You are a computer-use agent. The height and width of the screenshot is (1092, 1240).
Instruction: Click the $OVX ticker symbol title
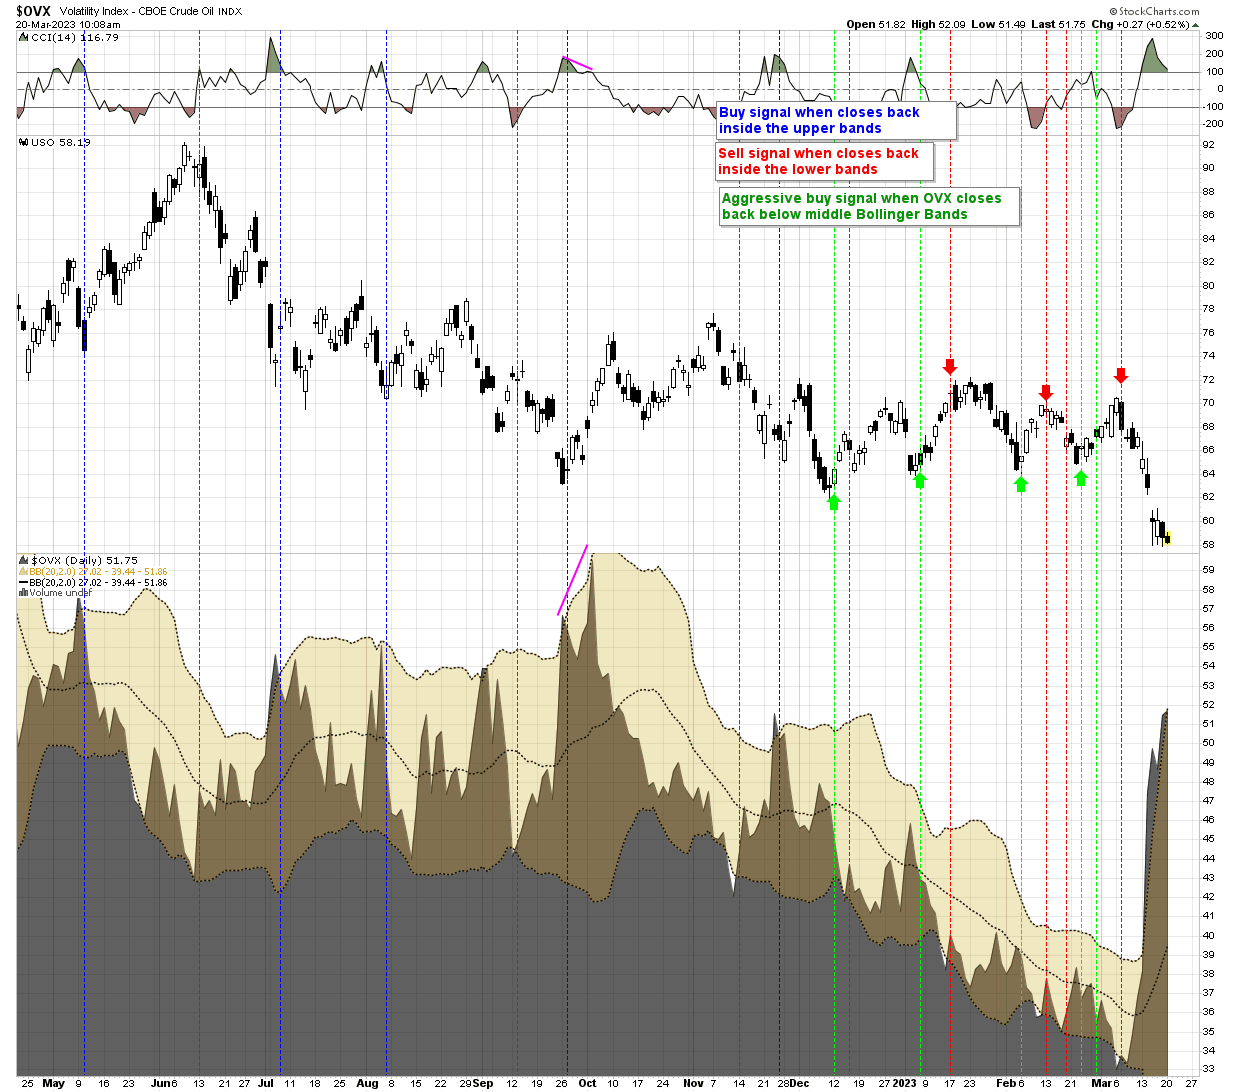[33, 11]
